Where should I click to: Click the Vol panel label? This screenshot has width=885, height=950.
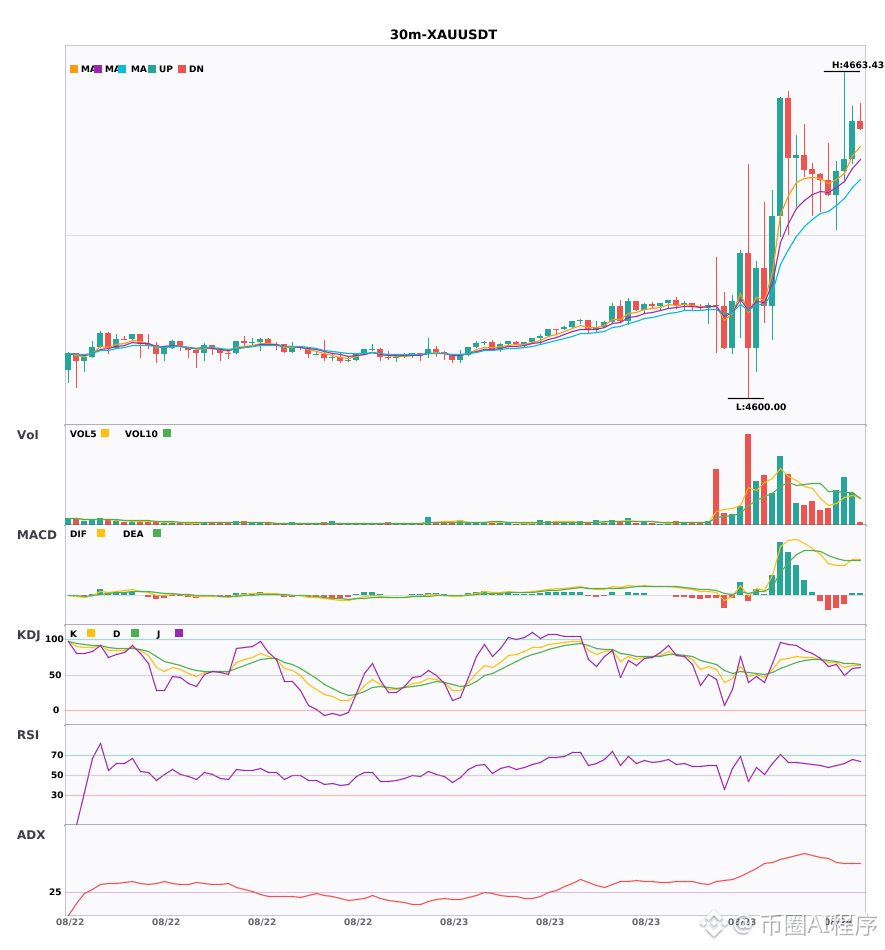point(27,434)
